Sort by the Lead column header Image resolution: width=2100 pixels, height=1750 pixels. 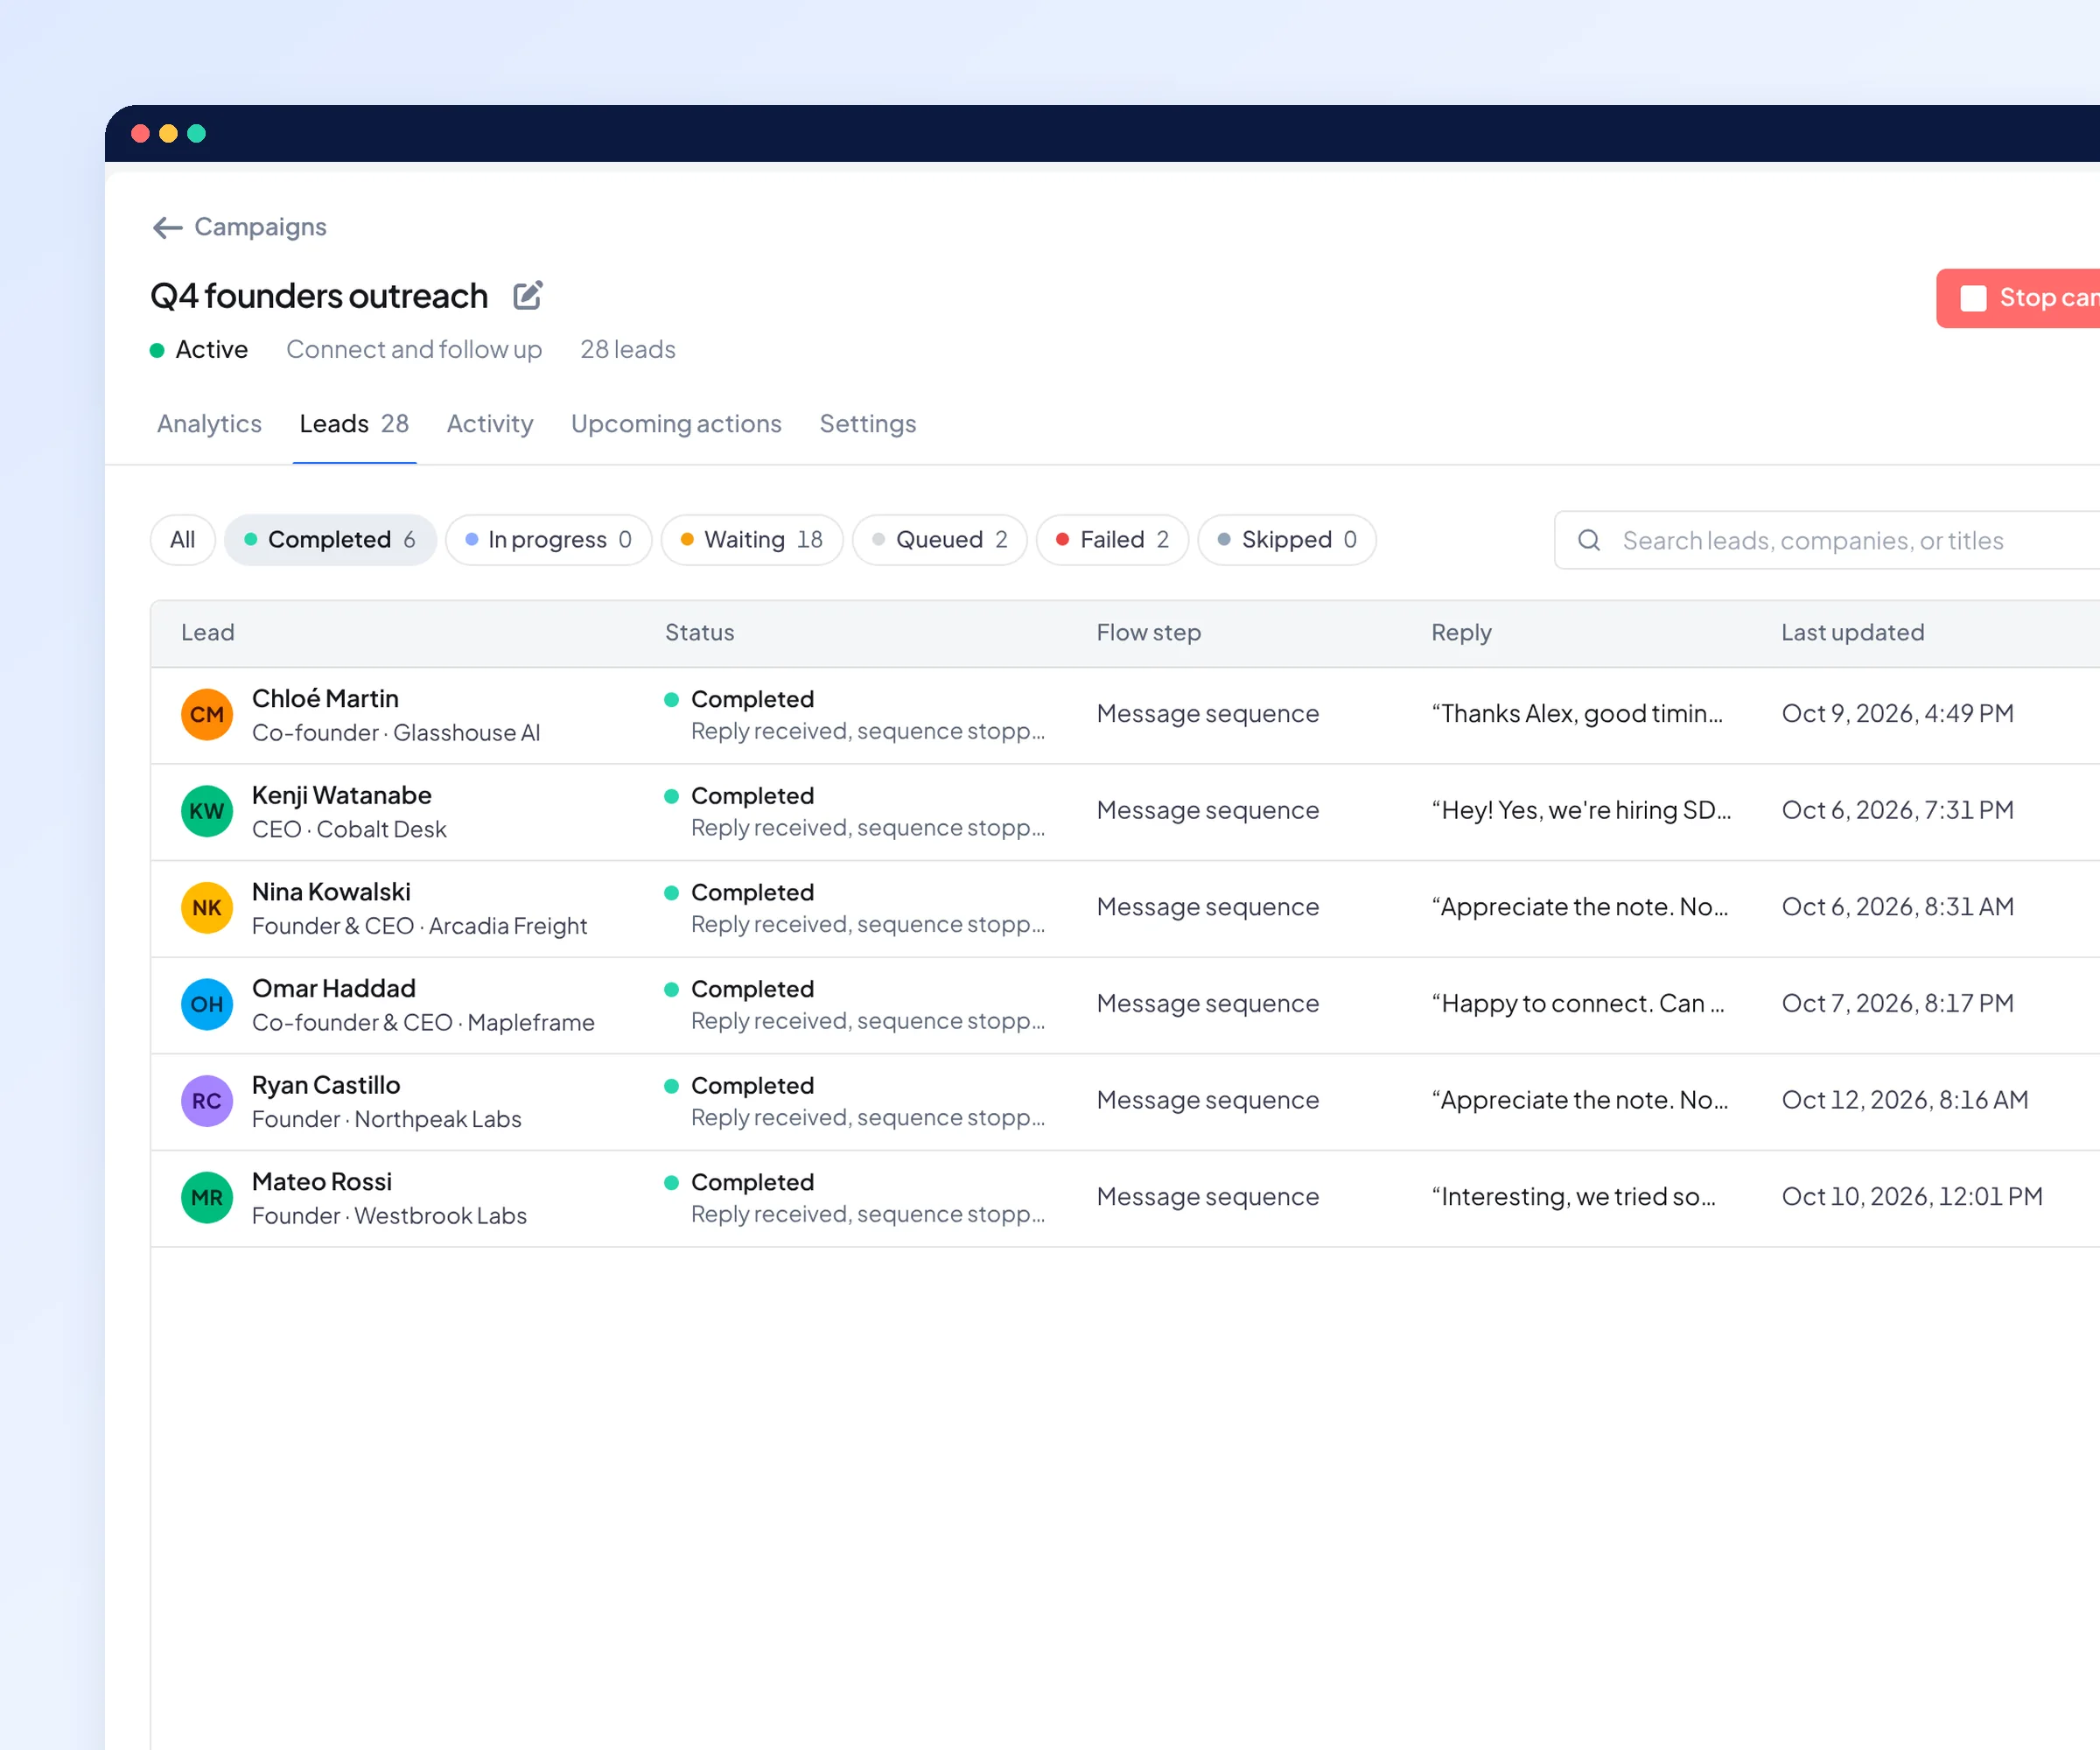(208, 633)
